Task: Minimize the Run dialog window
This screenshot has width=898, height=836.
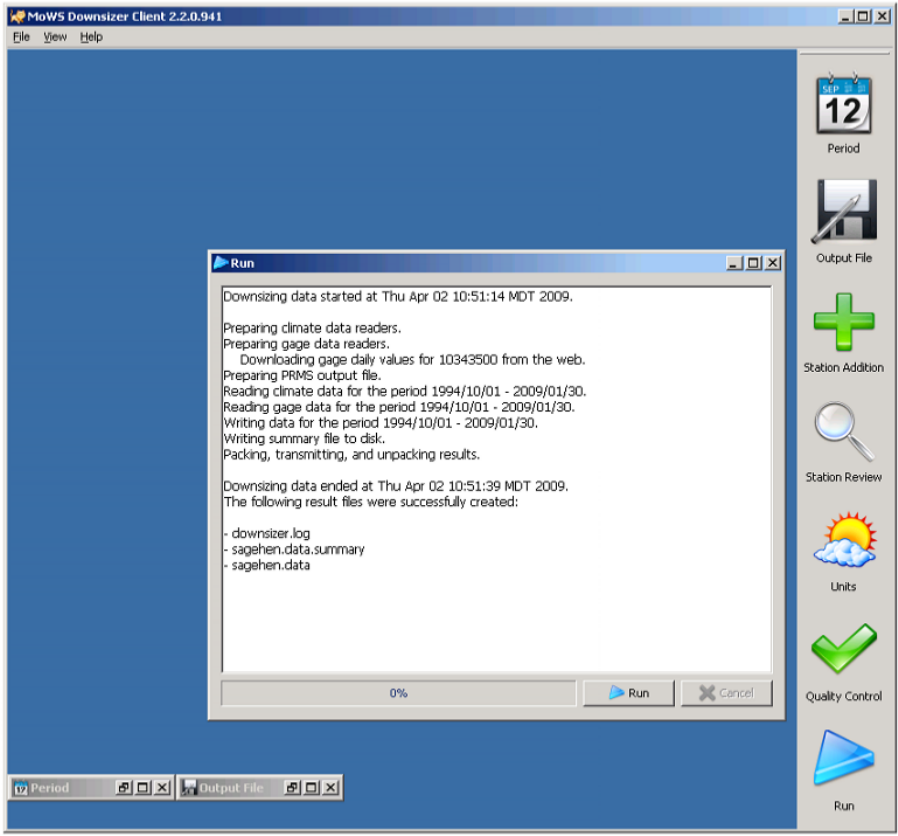Action: point(734,263)
